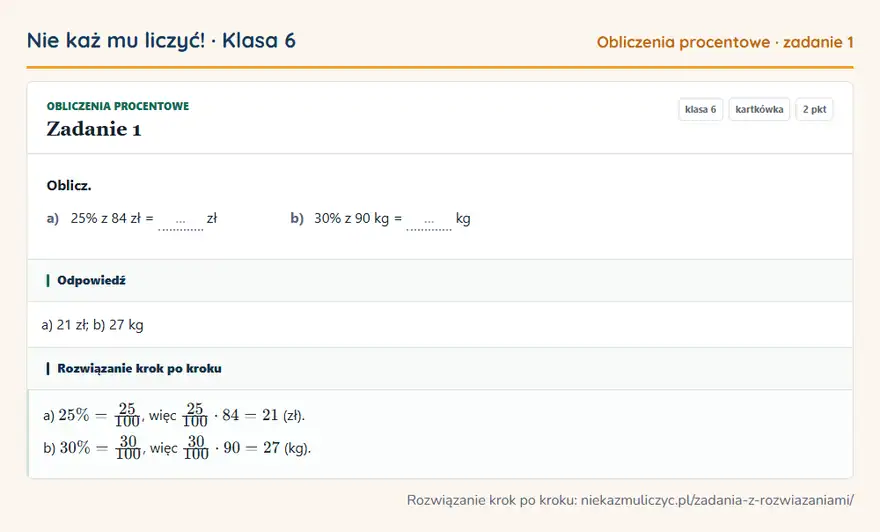Viewport: 880px width, 532px height.
Task: Click solution line b) with 30/100 · 90 = 27
Action: (177, 448)
